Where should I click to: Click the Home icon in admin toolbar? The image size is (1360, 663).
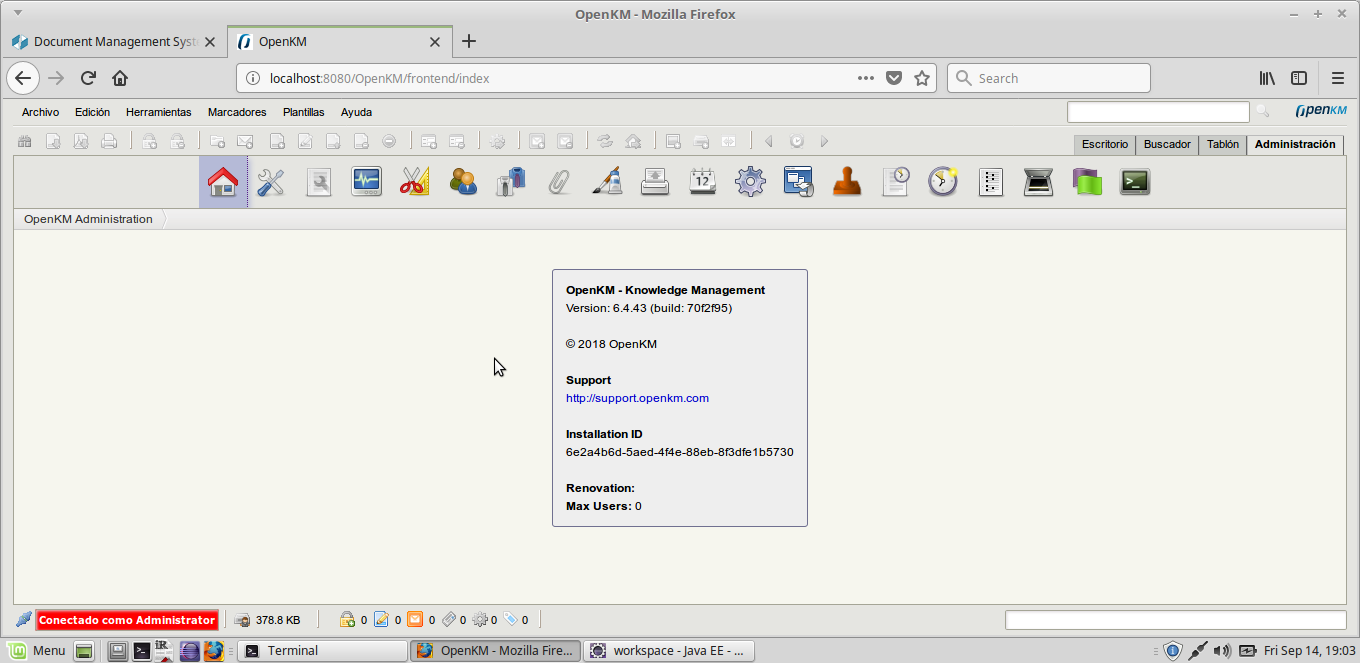[222, 181]
